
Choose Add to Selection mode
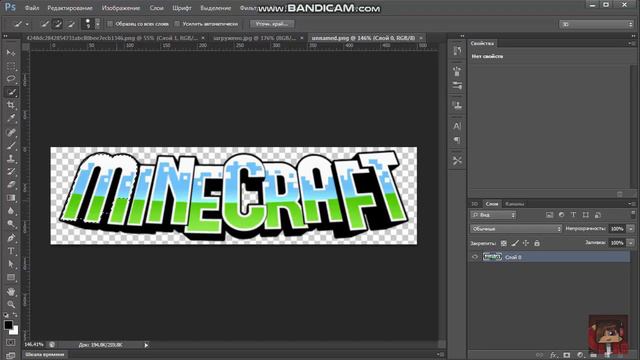pos(58,24)
